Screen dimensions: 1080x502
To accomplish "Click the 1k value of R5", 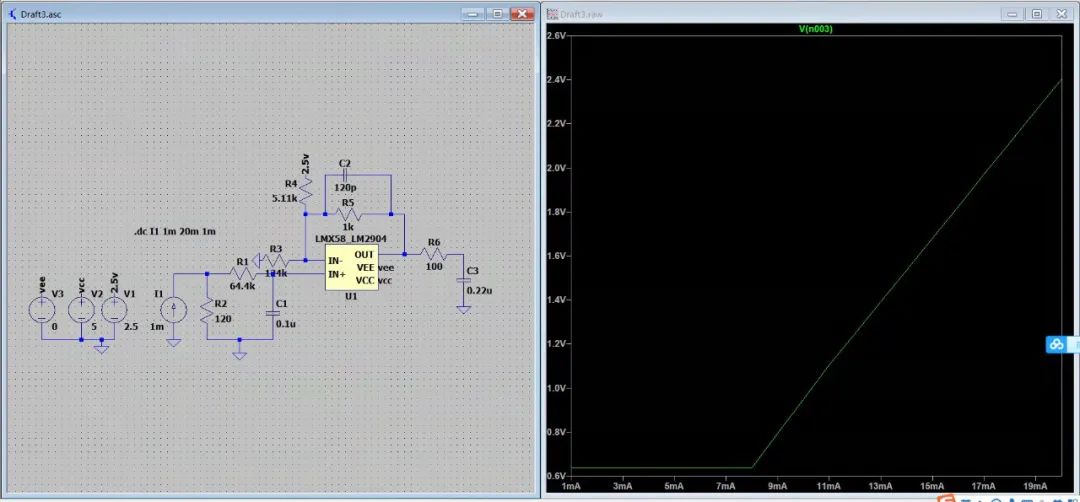I will 348,227.
